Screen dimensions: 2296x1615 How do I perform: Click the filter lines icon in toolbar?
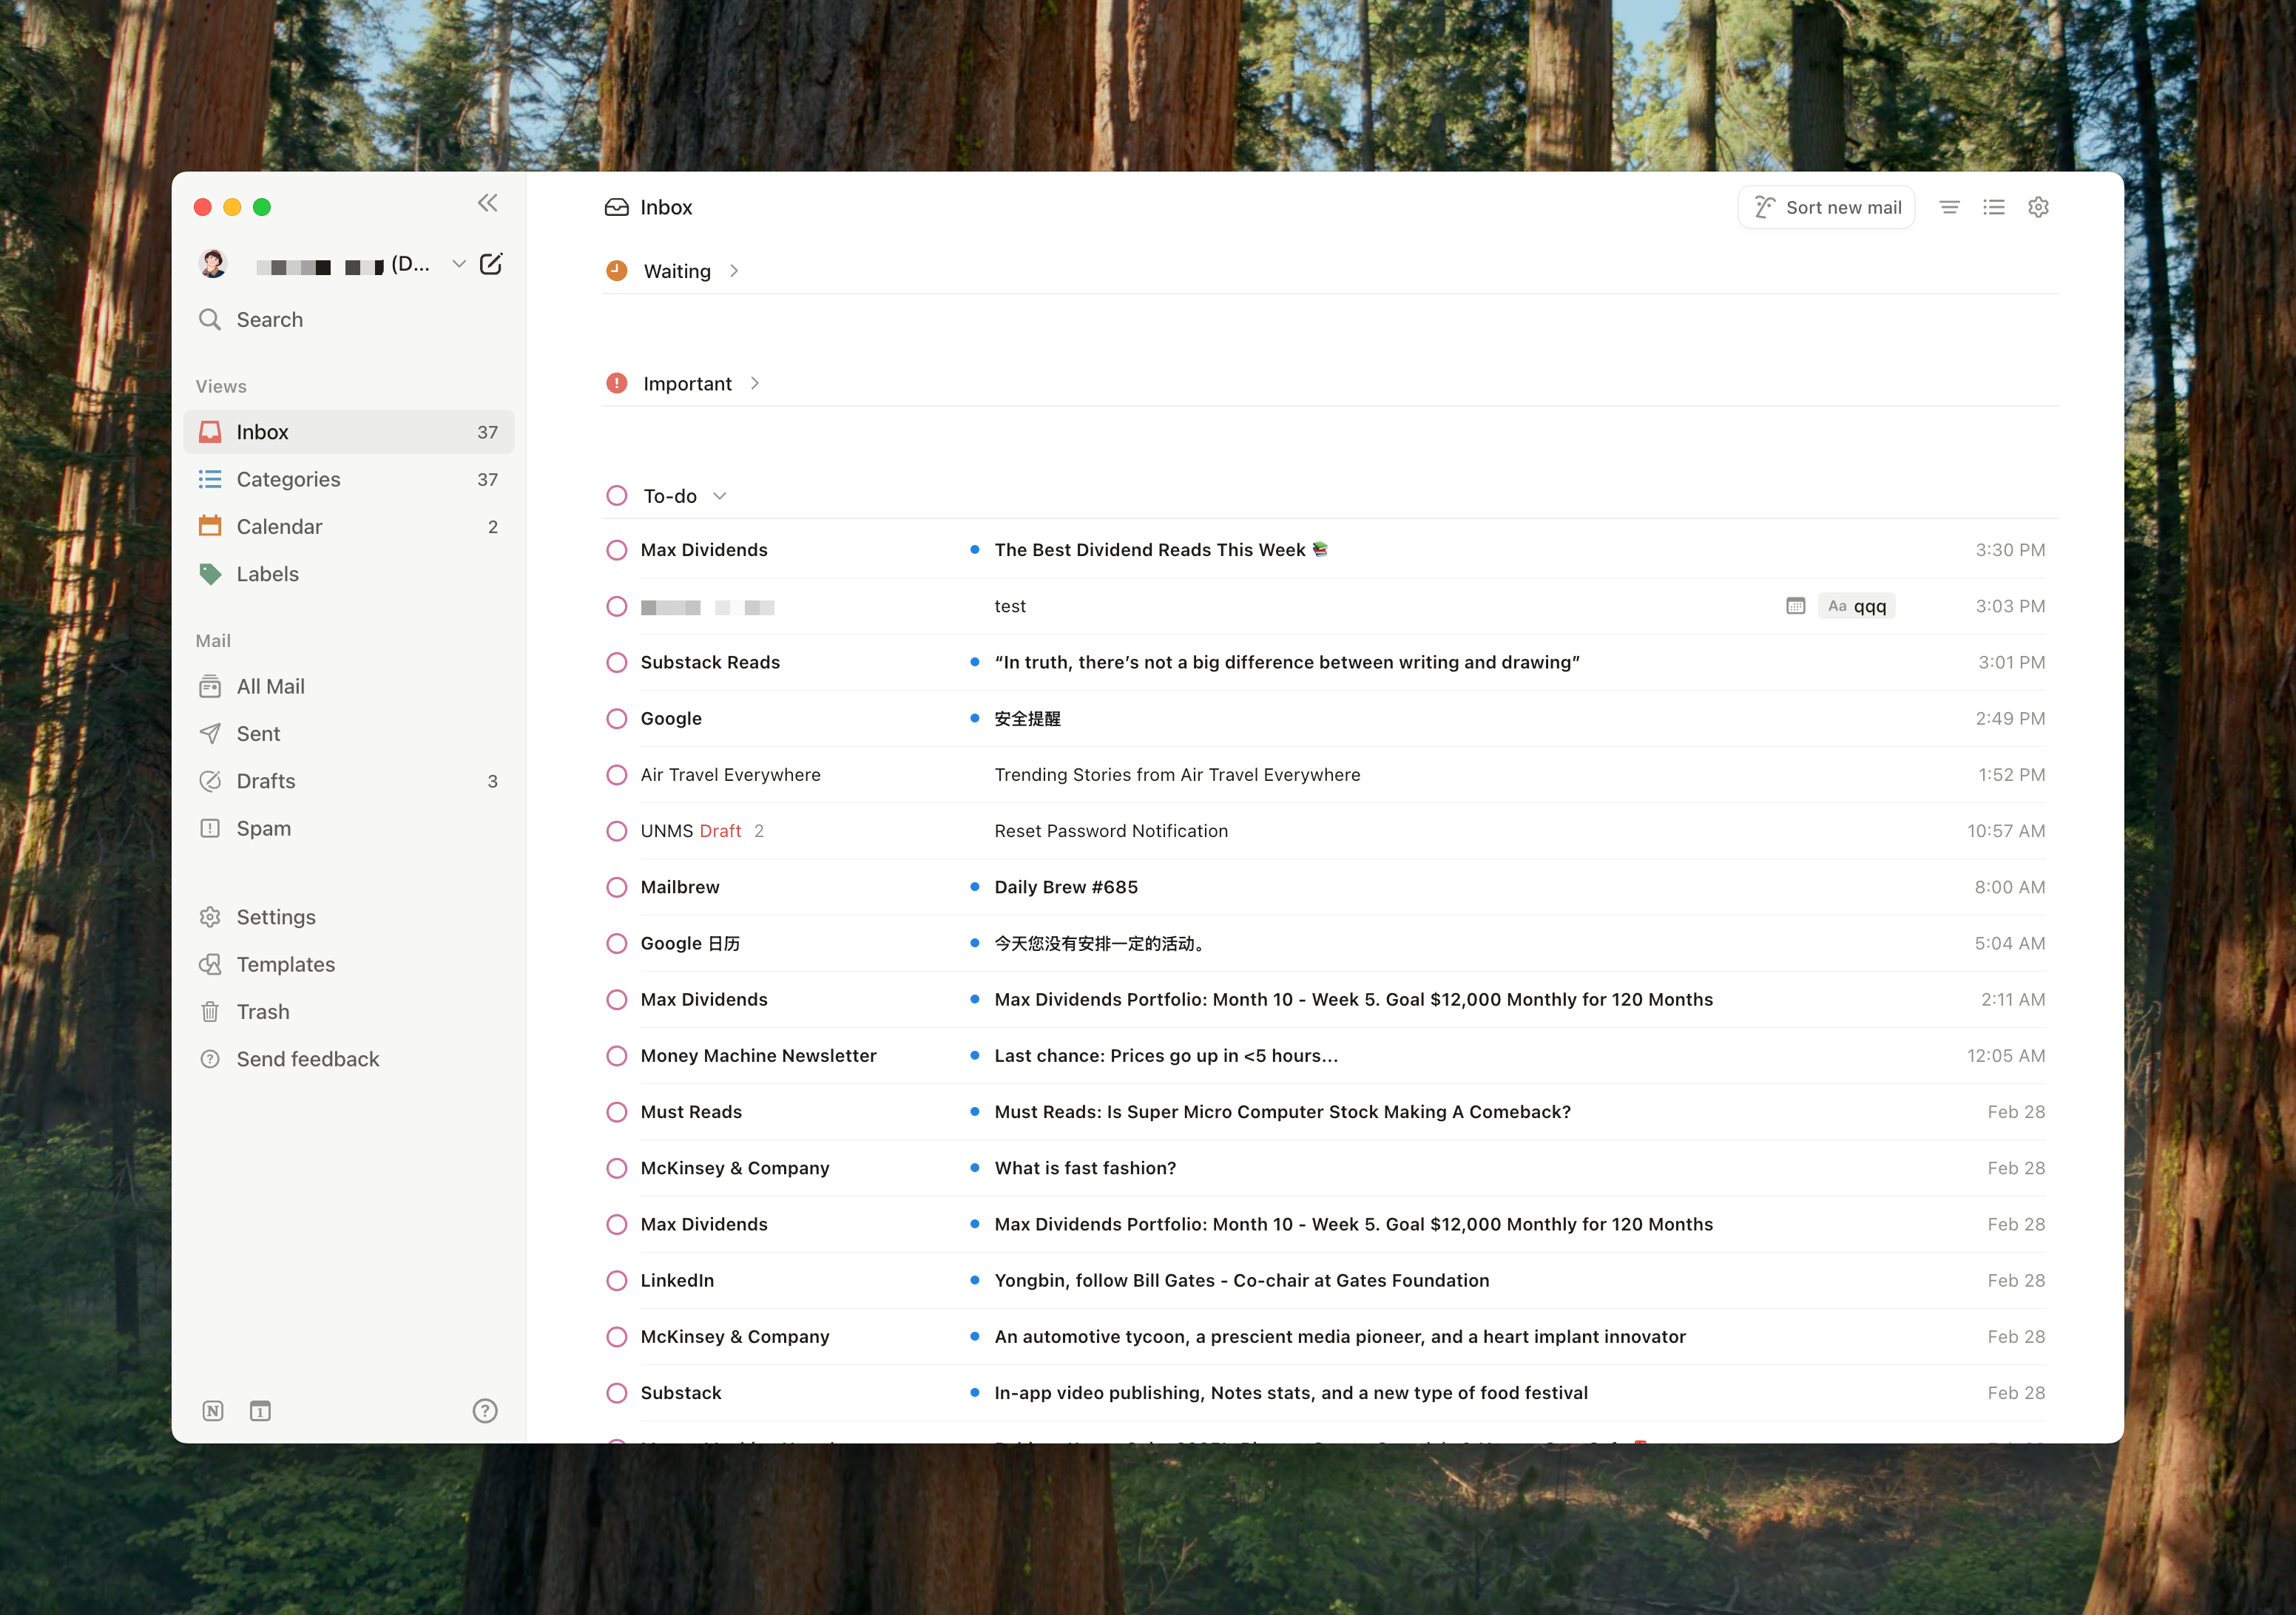(x=1949, y=207)
